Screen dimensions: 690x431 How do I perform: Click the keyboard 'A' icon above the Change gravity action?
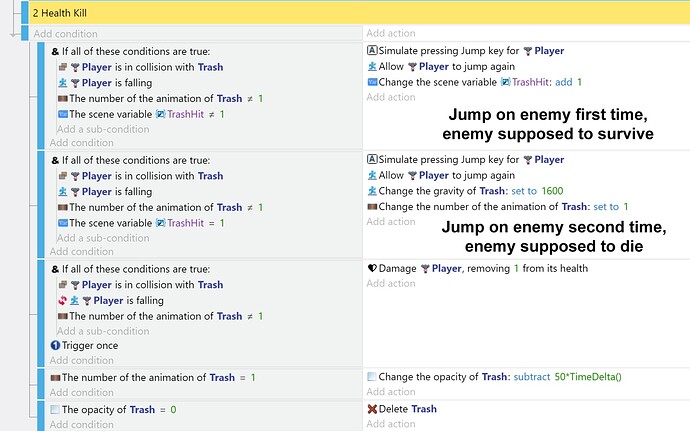click(372, 159)
